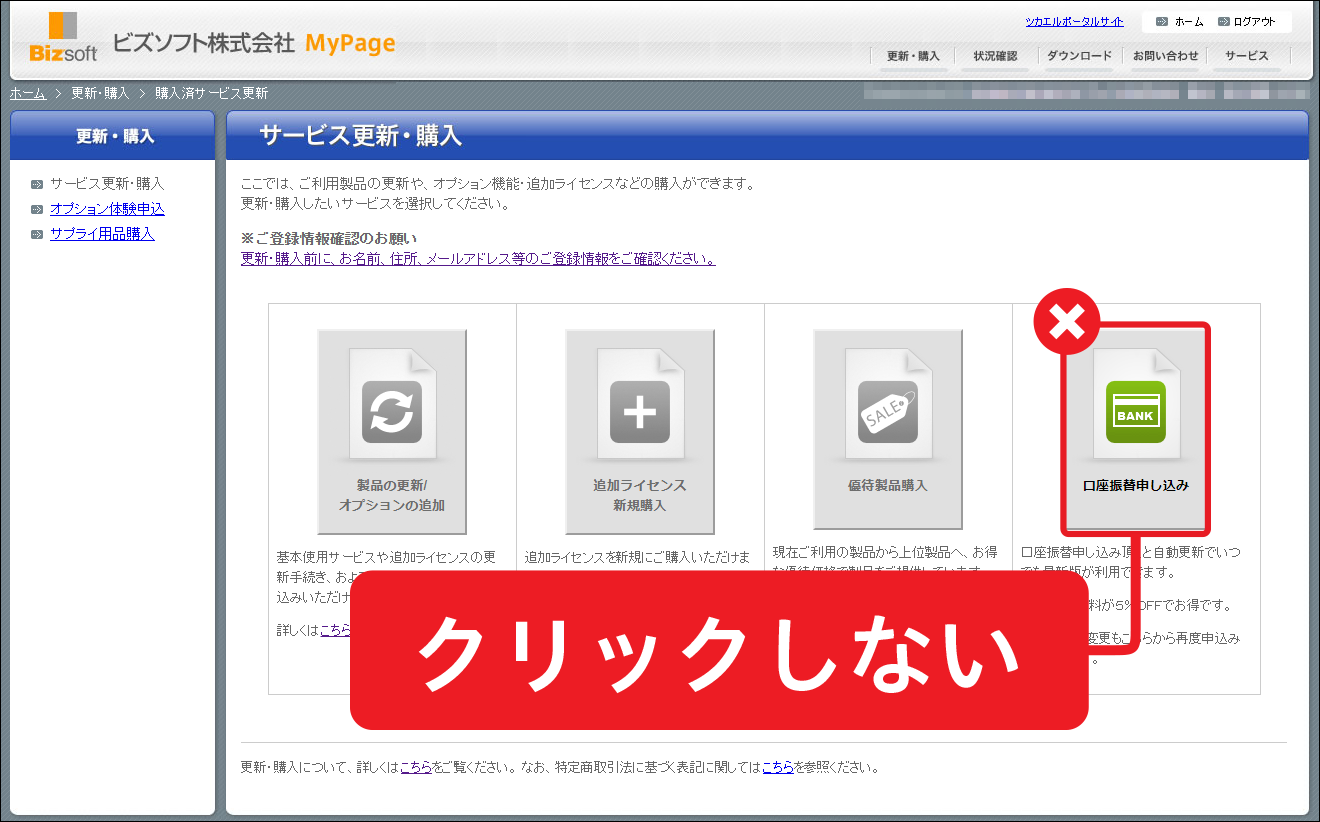Open the 製品の更新/オプションの追加 tile
The height and width of the screenshot is (822, 1320).
click(391, 431)
